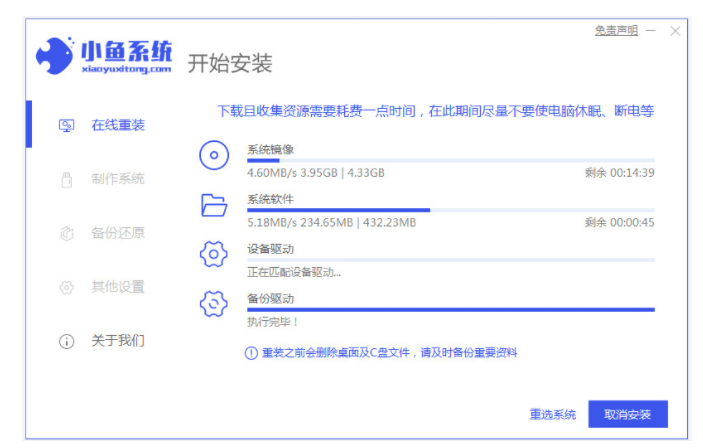This screenshot has width=703, height=448.
Task: Open the 关于我们 page
Action: [117, 341]
